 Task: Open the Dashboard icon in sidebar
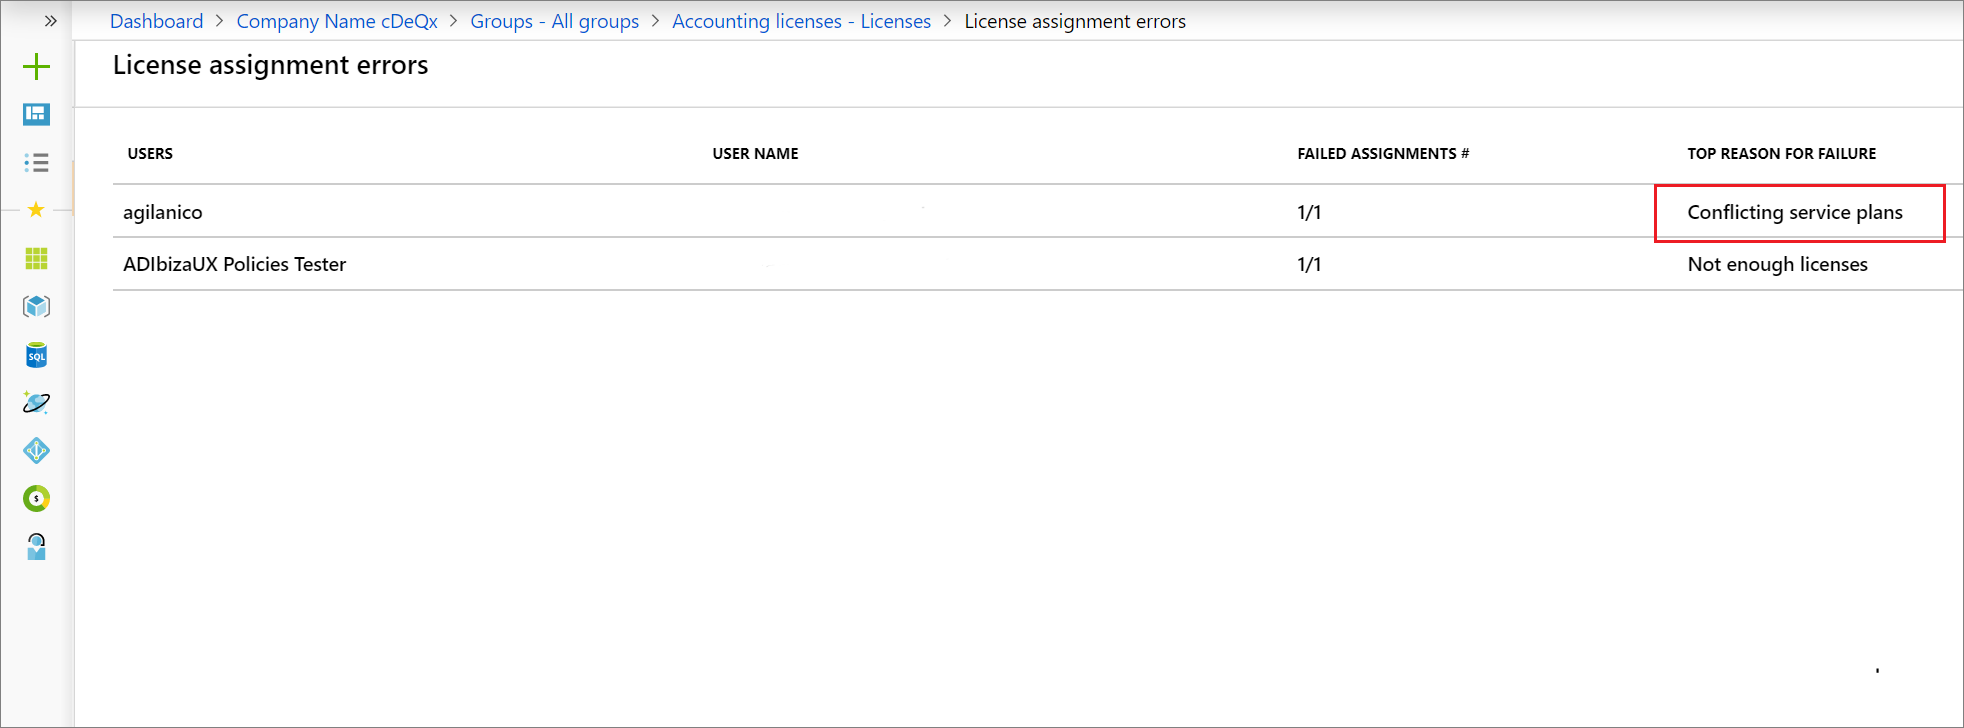coord(36,115)
